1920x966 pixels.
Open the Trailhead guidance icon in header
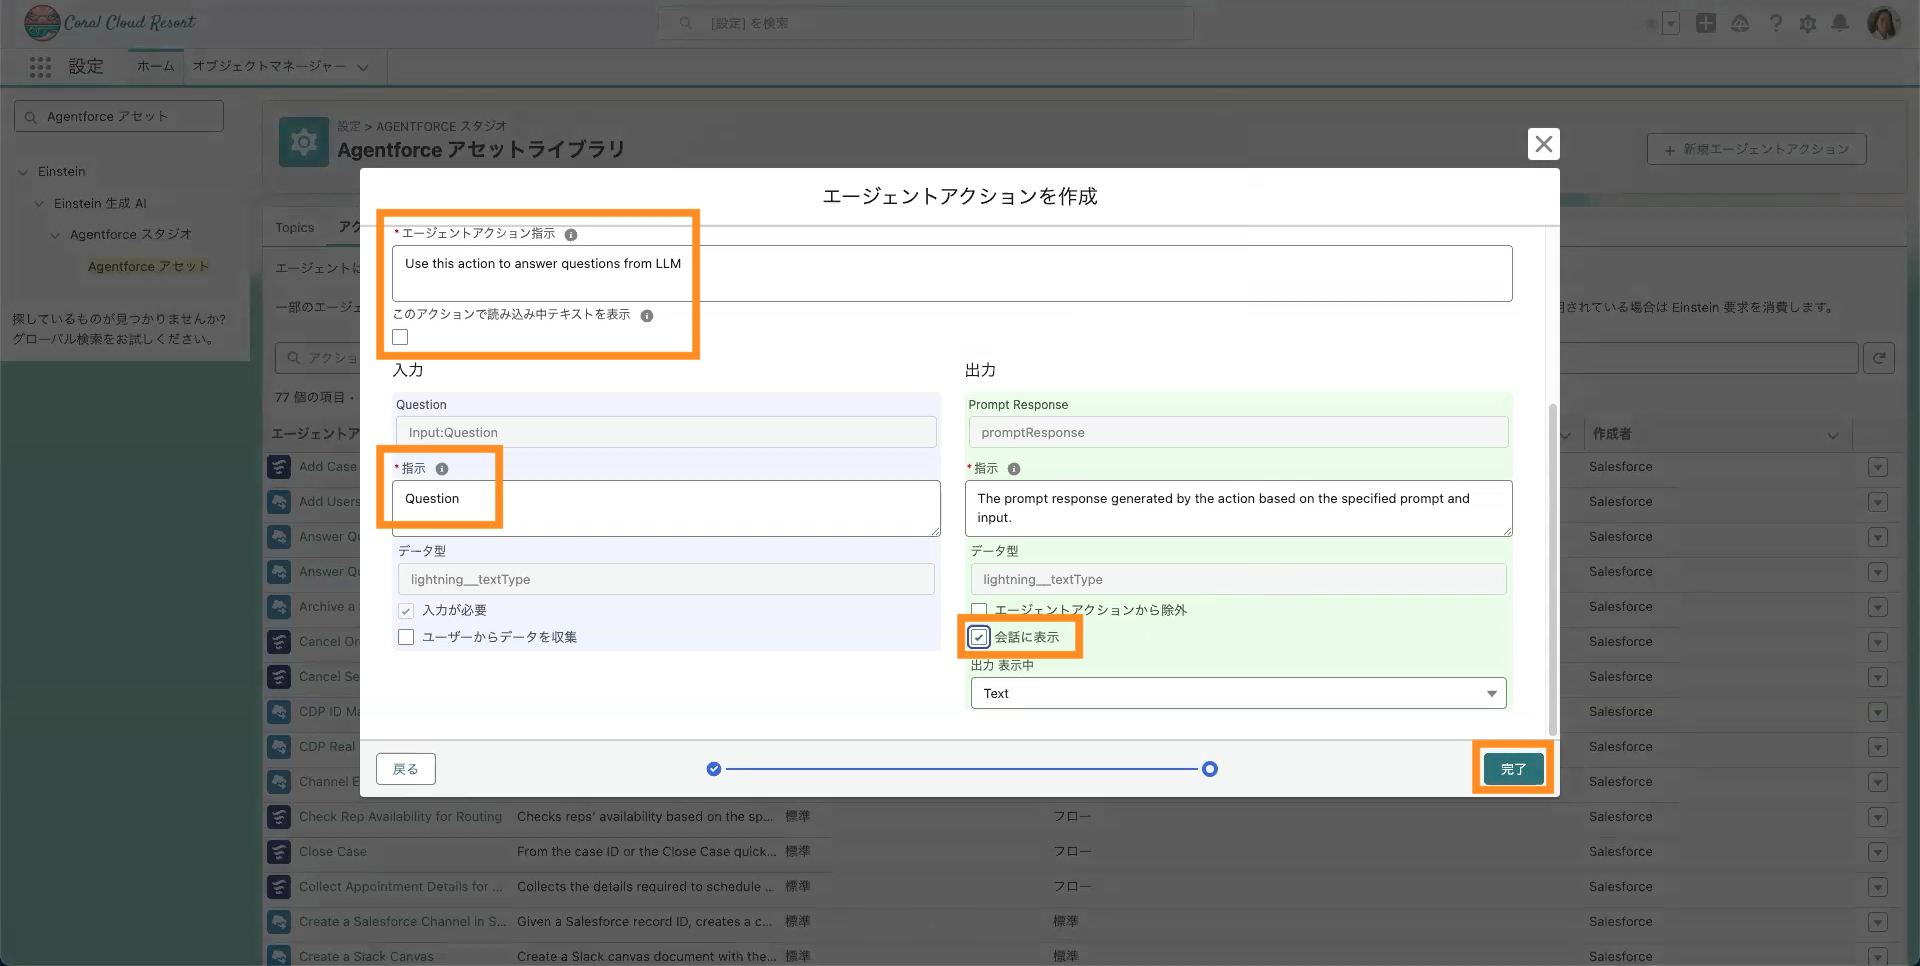[1740, 23]
